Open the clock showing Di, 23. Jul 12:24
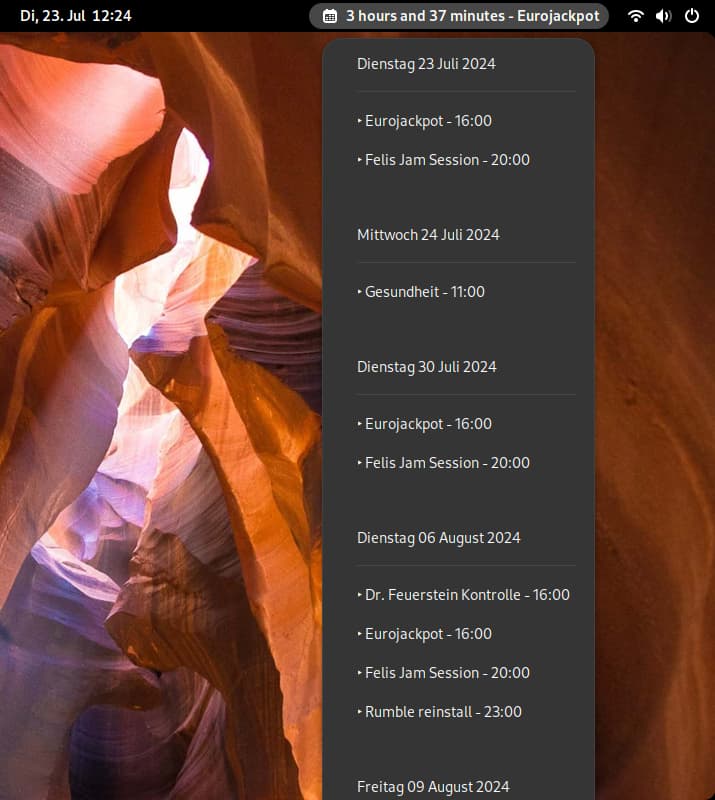The image size is (715, 800). pos(76,16)
